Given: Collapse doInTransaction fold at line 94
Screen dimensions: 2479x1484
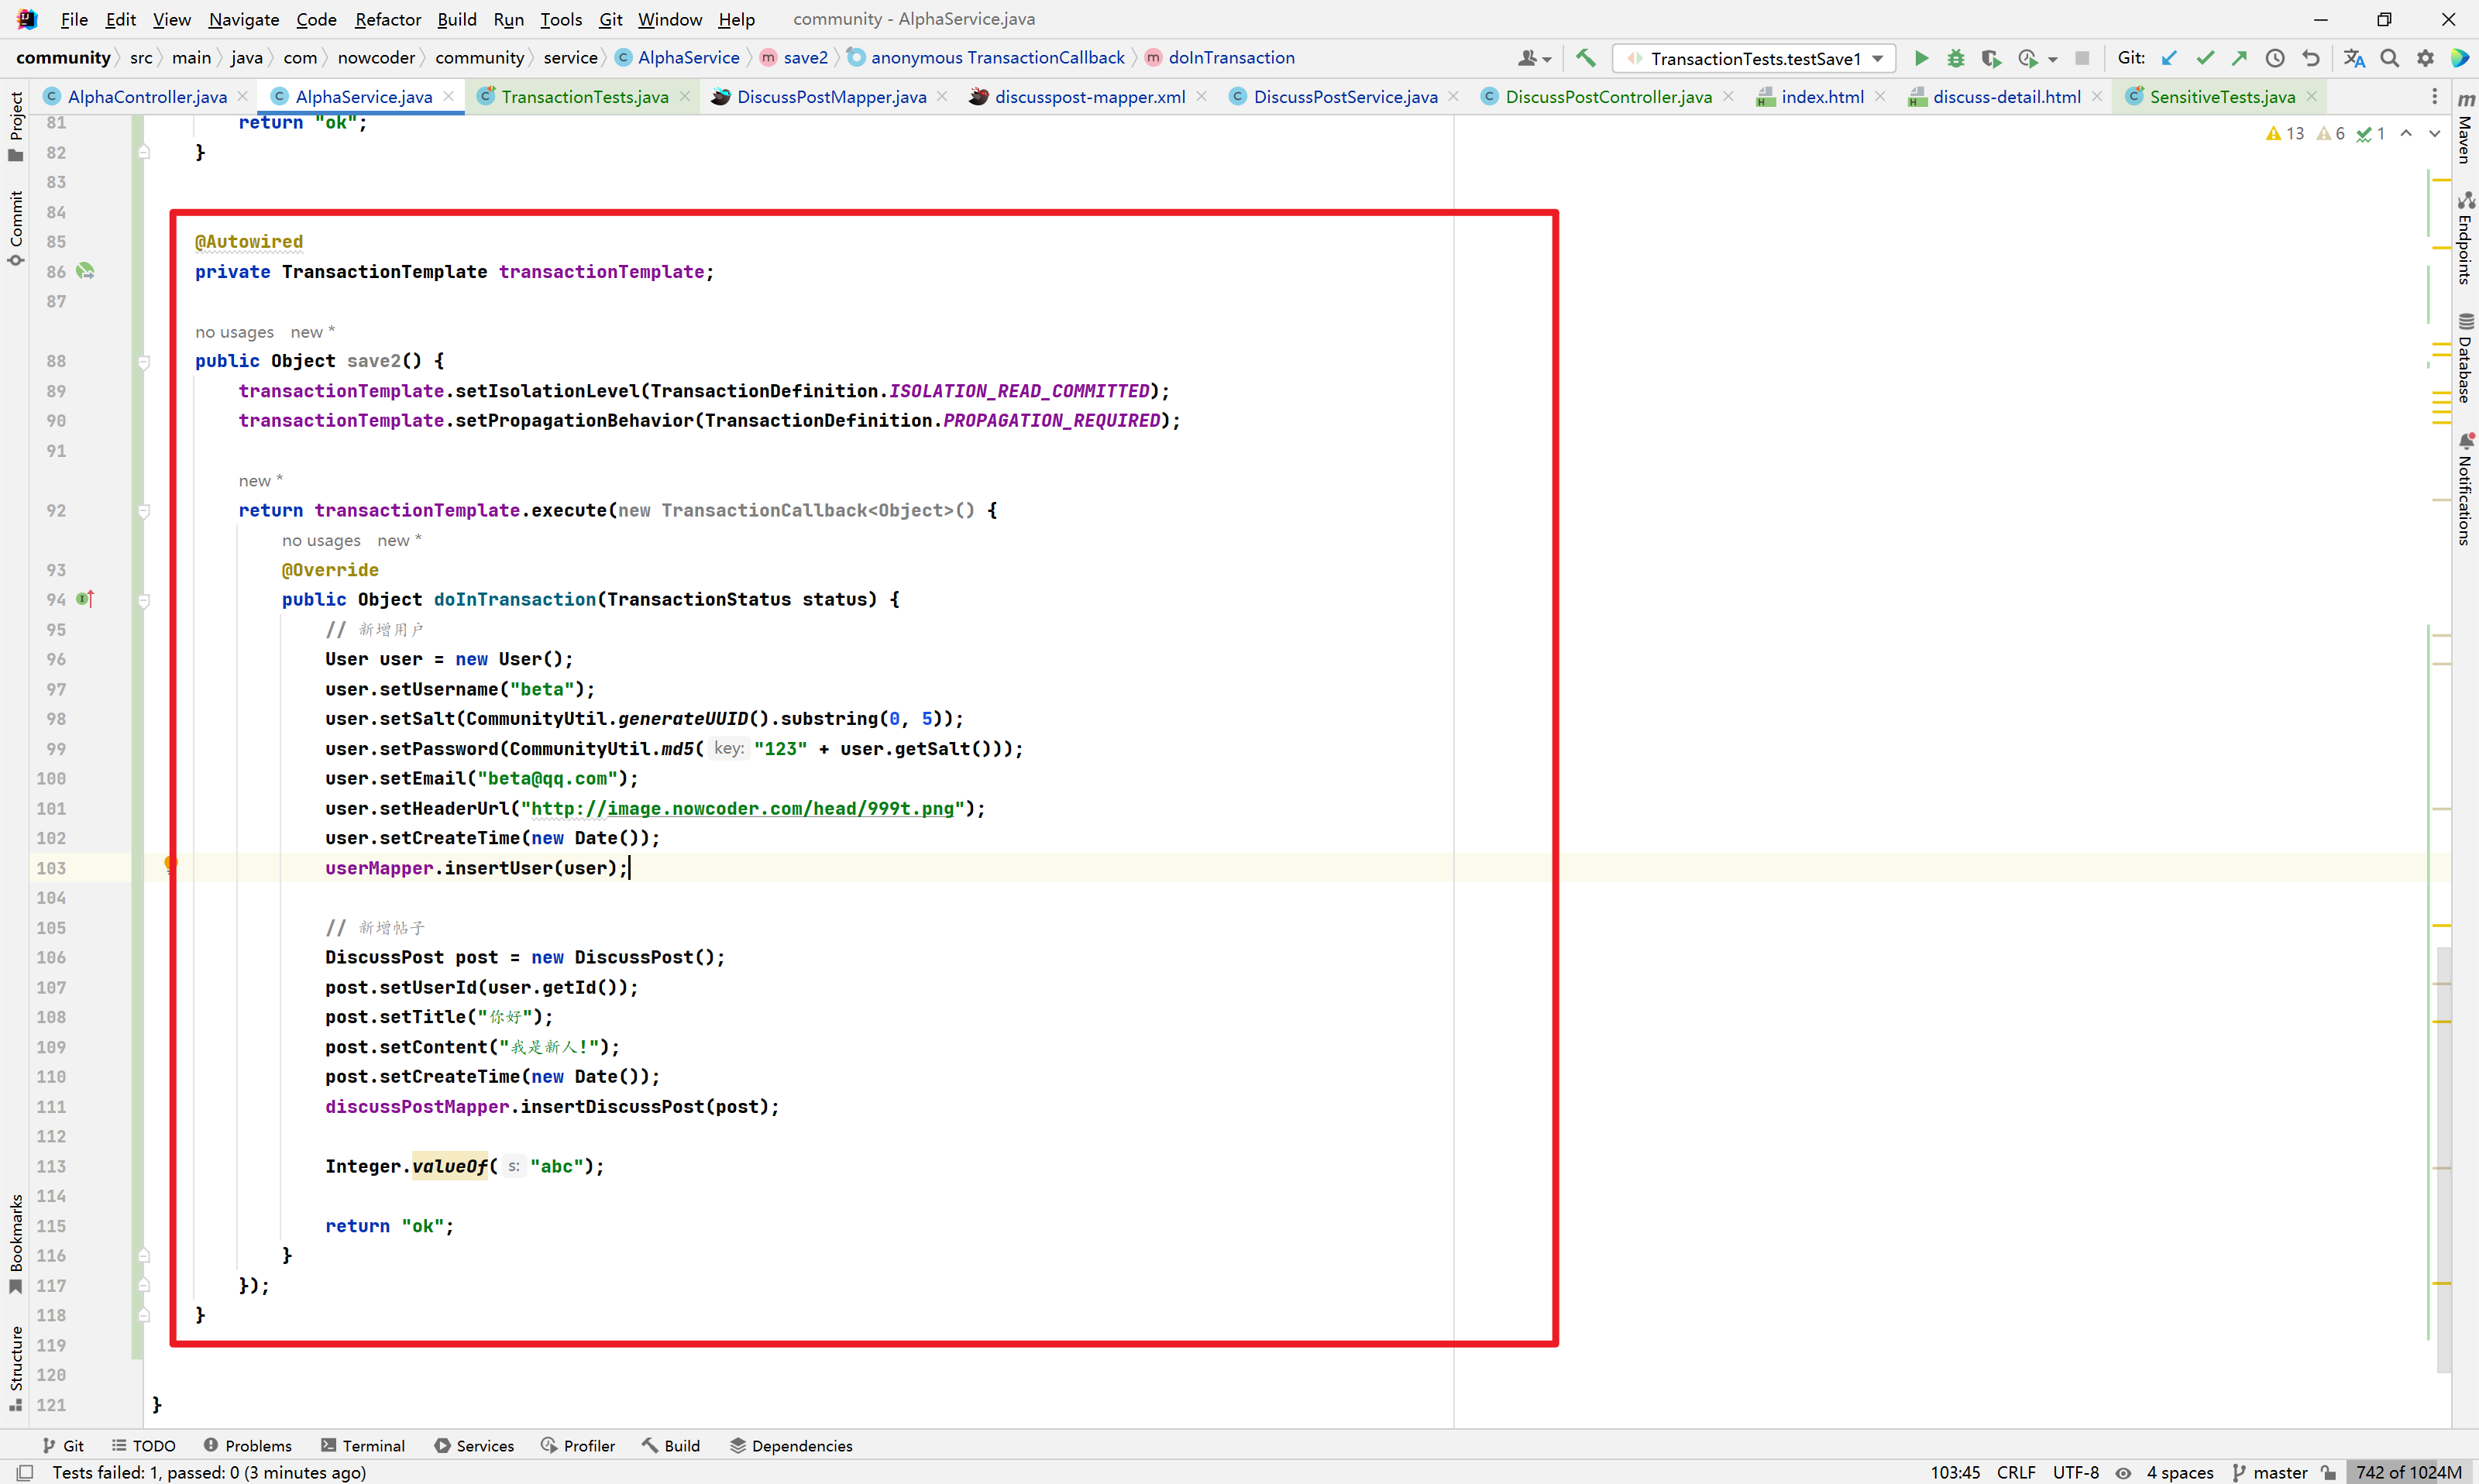Looking at the screenshot, I should coord(144,600).
